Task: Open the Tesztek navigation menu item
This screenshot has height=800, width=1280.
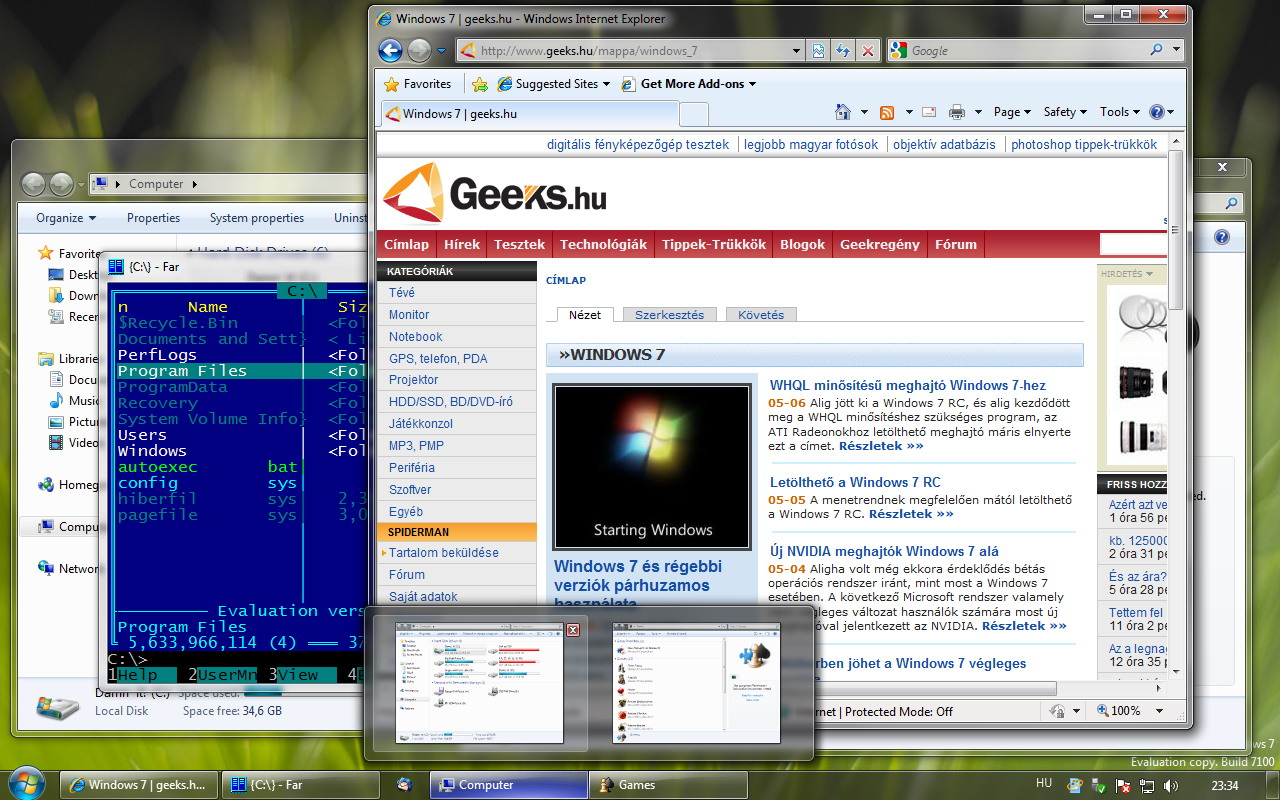Action: (520, 244)
